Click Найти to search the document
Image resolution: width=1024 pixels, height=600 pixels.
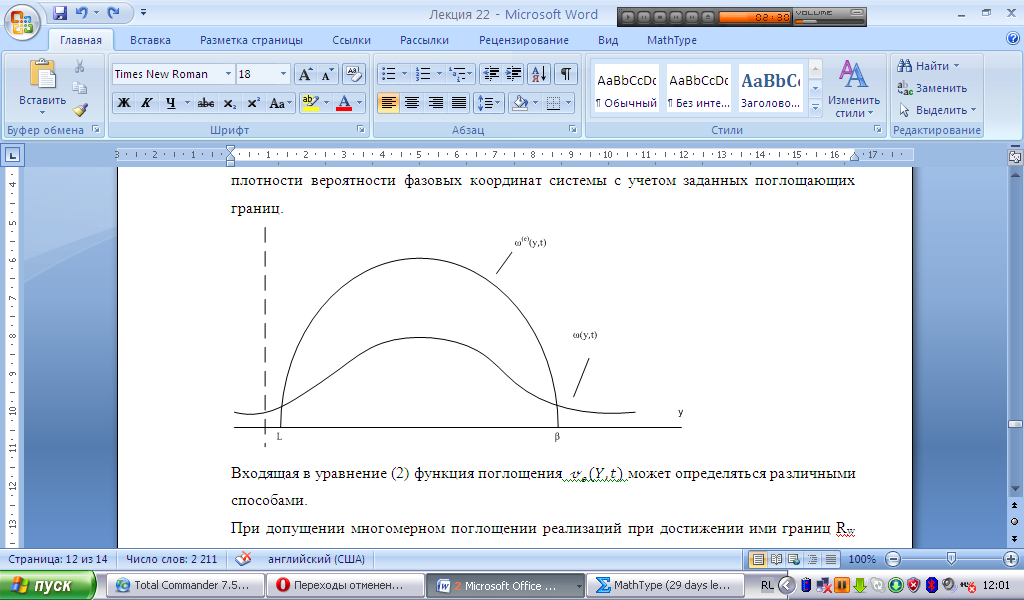[928, 66]
